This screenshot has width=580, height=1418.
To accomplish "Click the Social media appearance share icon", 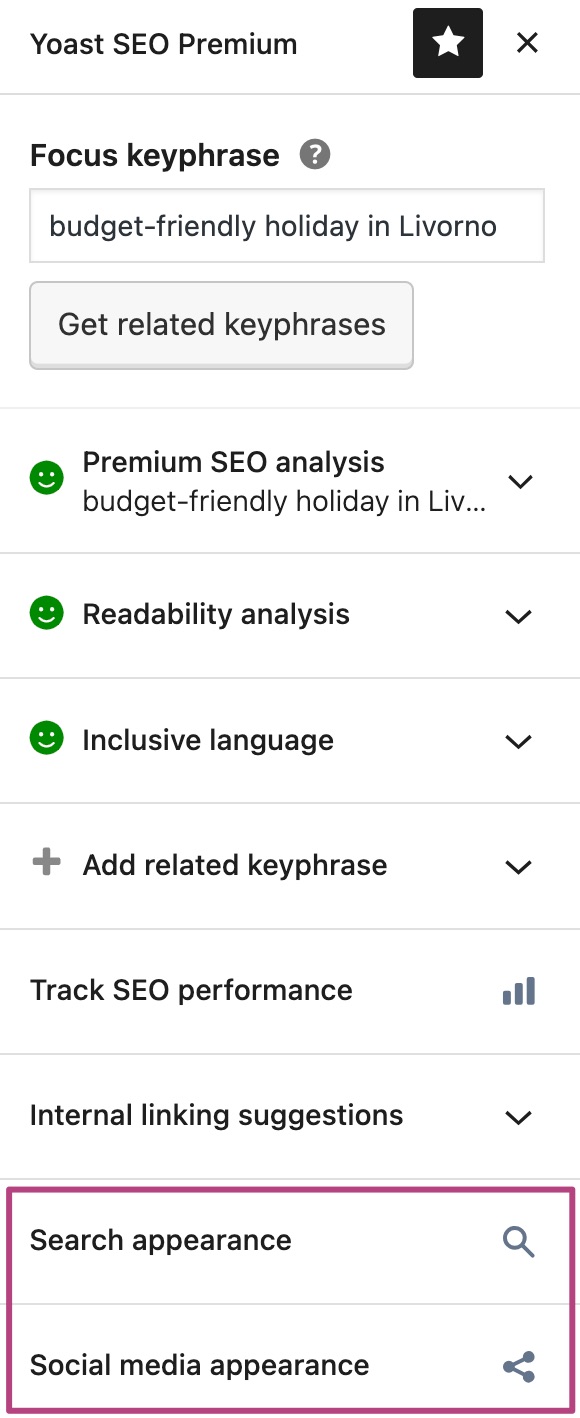I will [x=519, y=1367].
